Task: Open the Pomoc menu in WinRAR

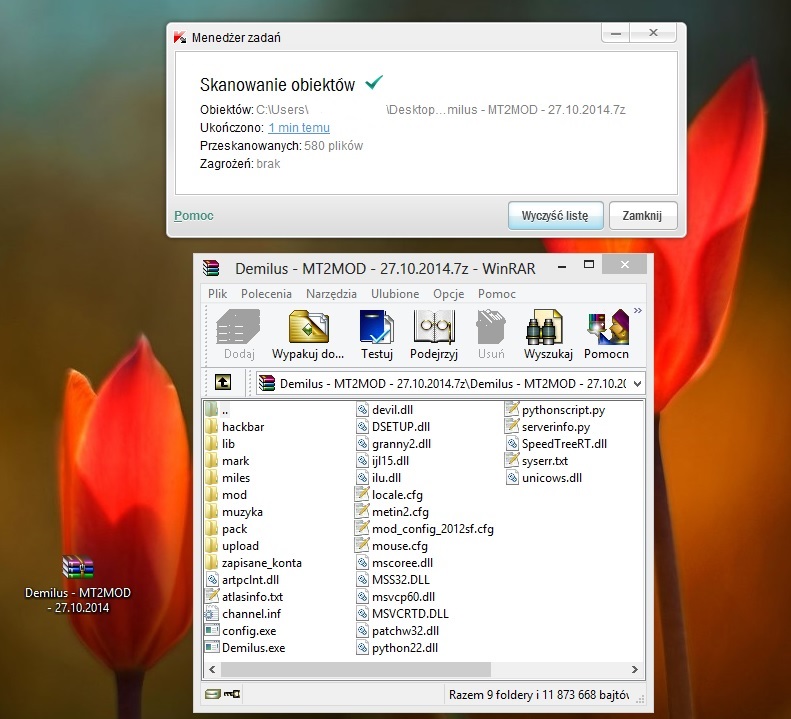Action: click(x=497, y=294)
